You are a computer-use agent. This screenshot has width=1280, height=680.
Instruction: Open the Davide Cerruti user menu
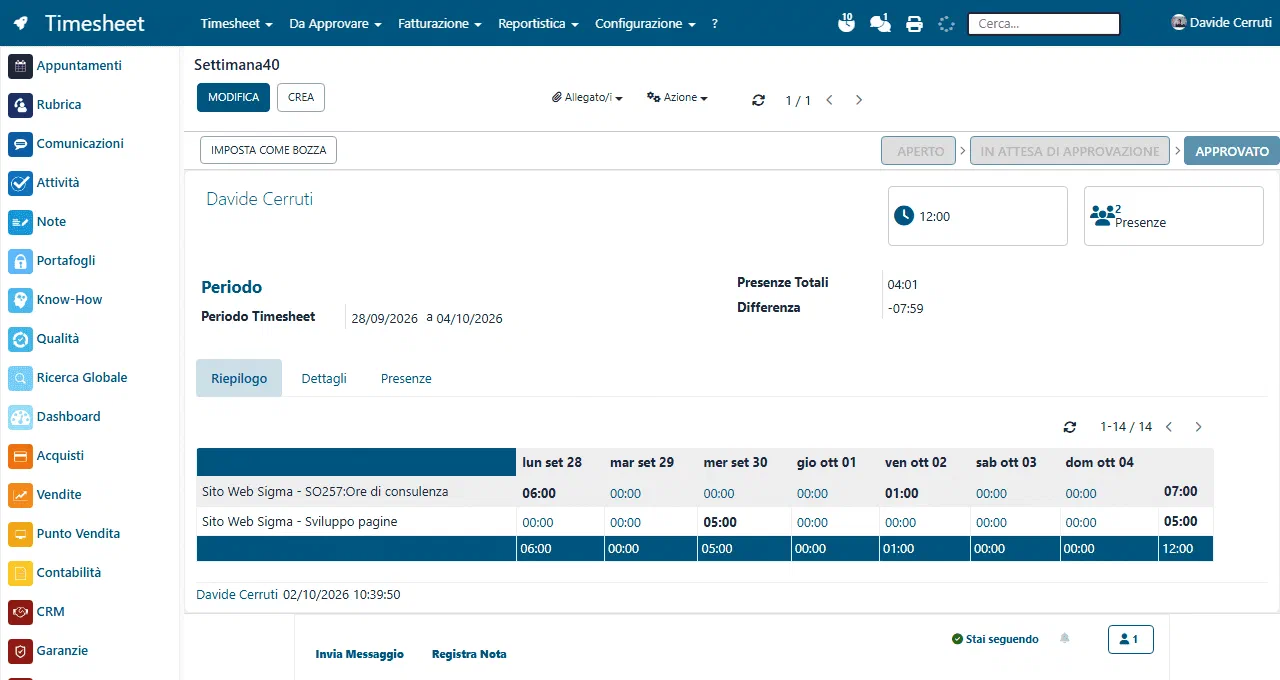[x=1221, y=22]
